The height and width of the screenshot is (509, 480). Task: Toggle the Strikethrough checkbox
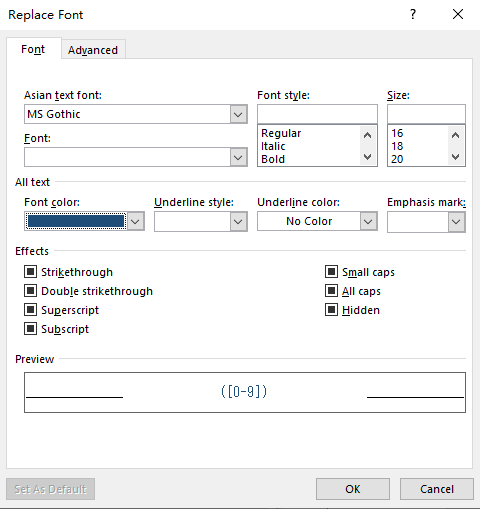point(30,272)
